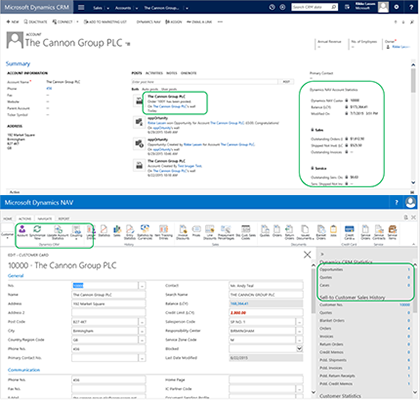
Task: Open the form selector arrow beside account title
Action: coord(128,44)
